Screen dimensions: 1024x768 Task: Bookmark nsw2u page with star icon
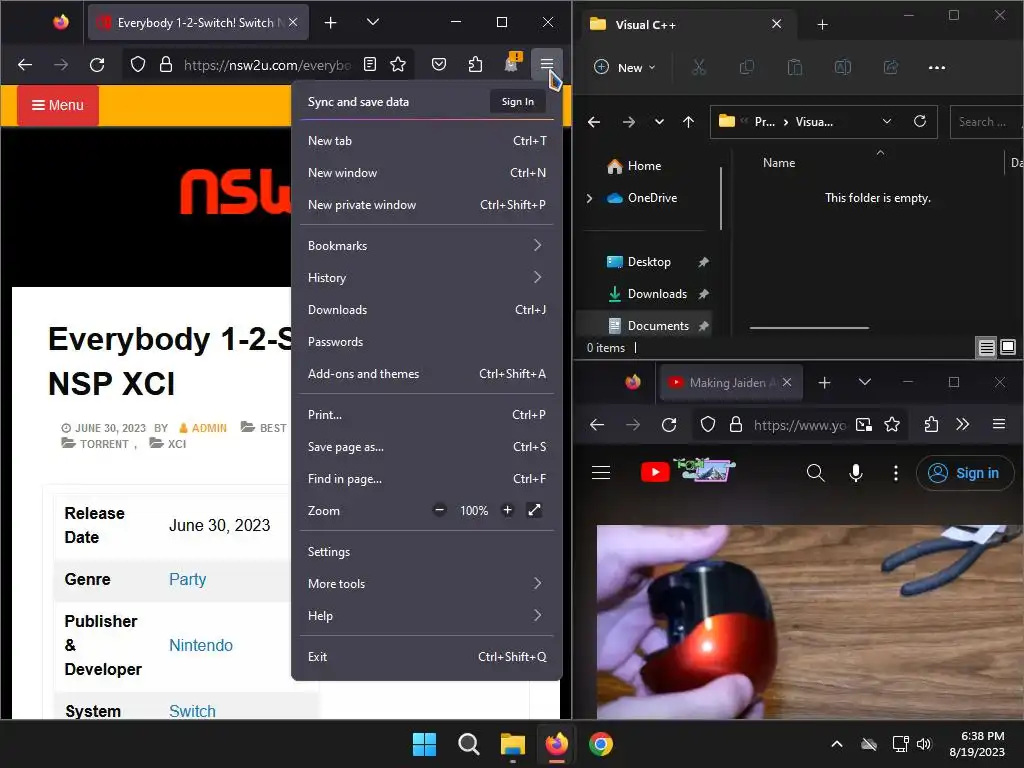[x=398, y=64]
